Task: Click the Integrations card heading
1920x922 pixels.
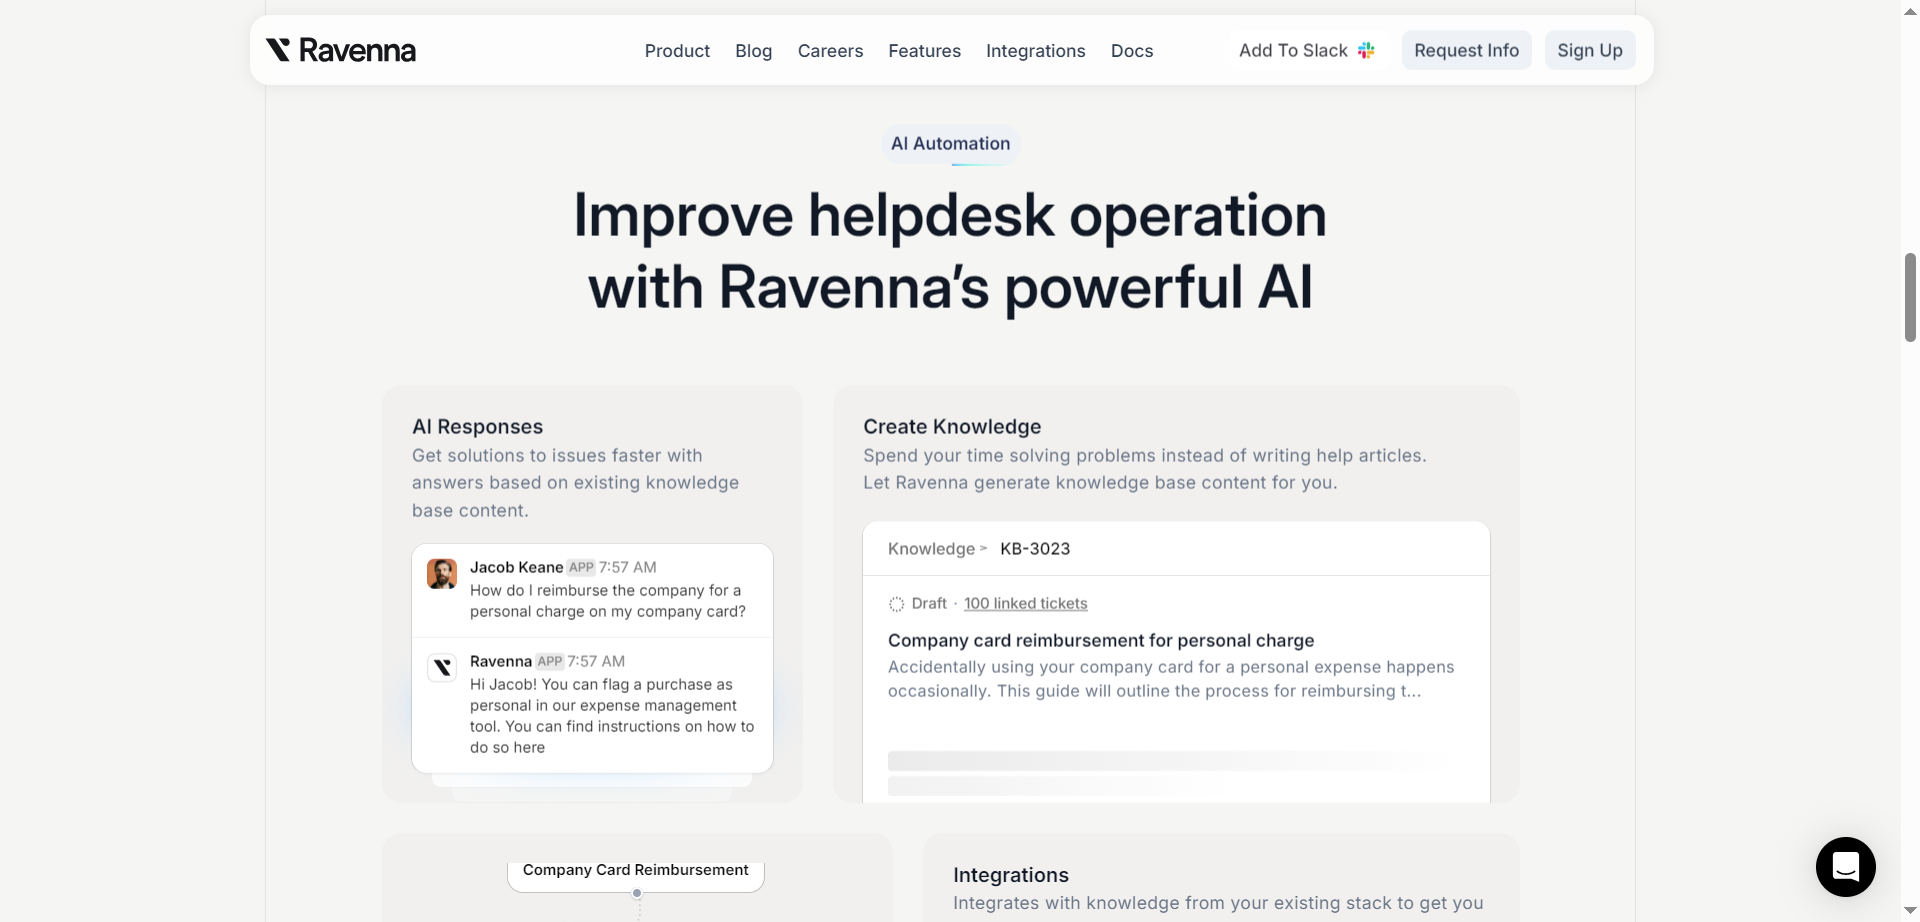Action: (x=1010, y=874)
